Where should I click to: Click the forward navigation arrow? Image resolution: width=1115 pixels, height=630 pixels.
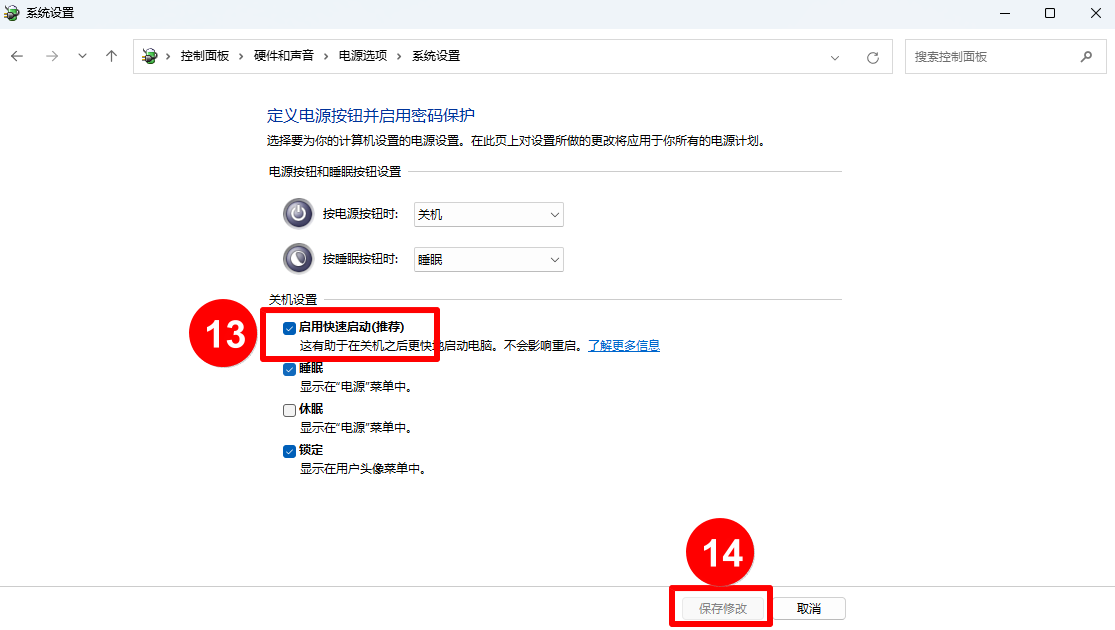click(50, 56)
